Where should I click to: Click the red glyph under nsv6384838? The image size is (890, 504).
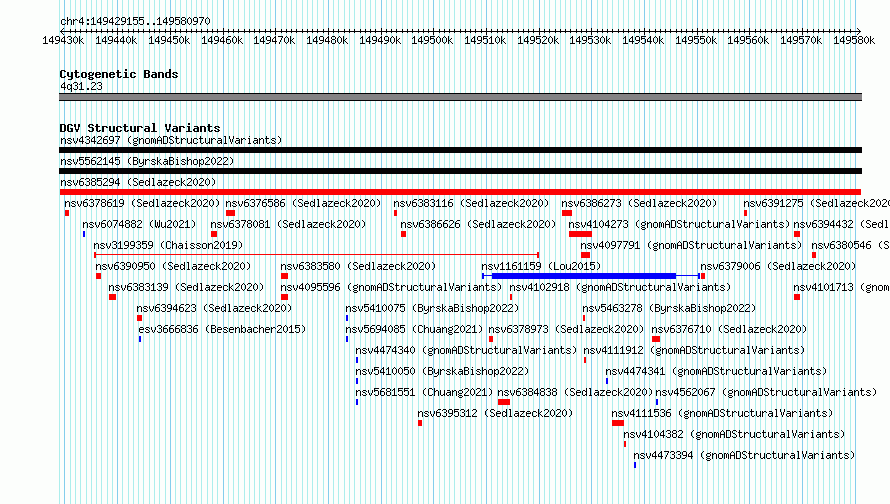[x=504, y=402]
